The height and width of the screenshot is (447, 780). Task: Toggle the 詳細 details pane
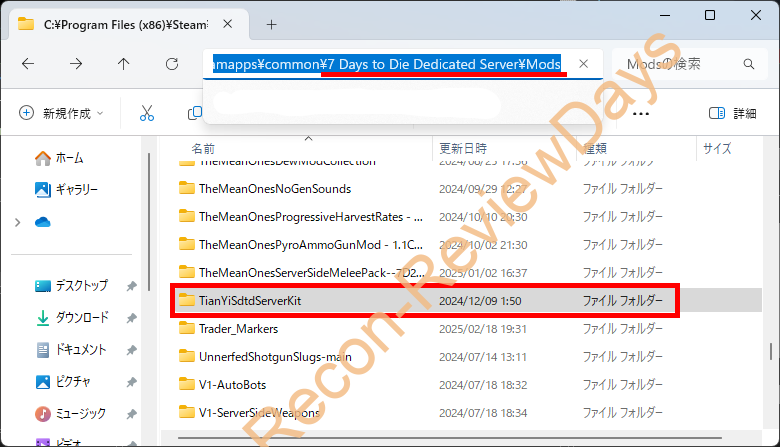(732, 113)
